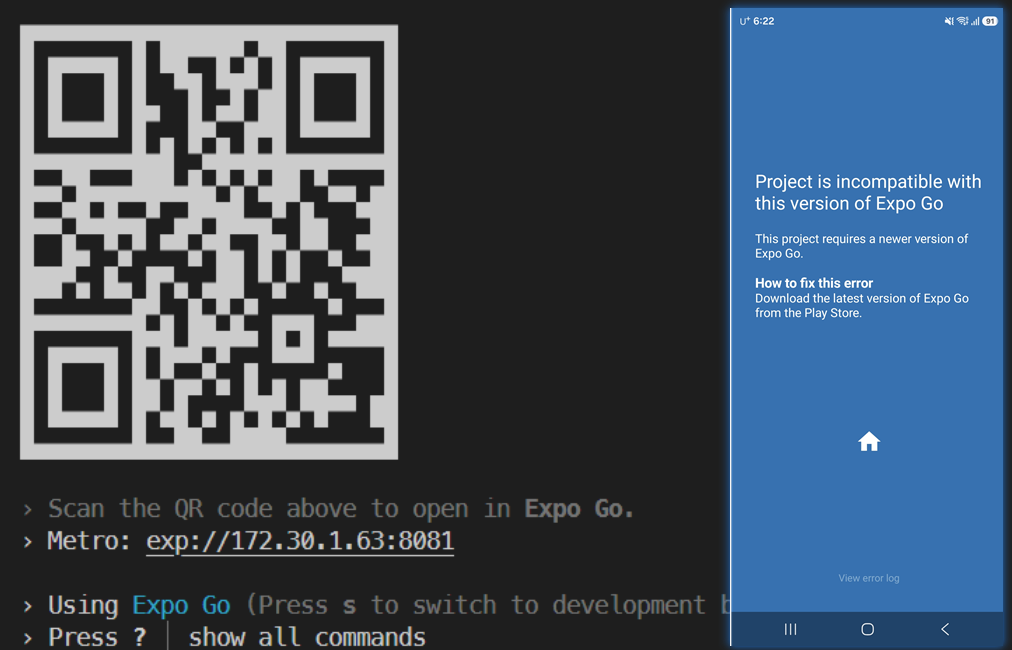Click the cyan "Expo Go" text in terminal

181,605
